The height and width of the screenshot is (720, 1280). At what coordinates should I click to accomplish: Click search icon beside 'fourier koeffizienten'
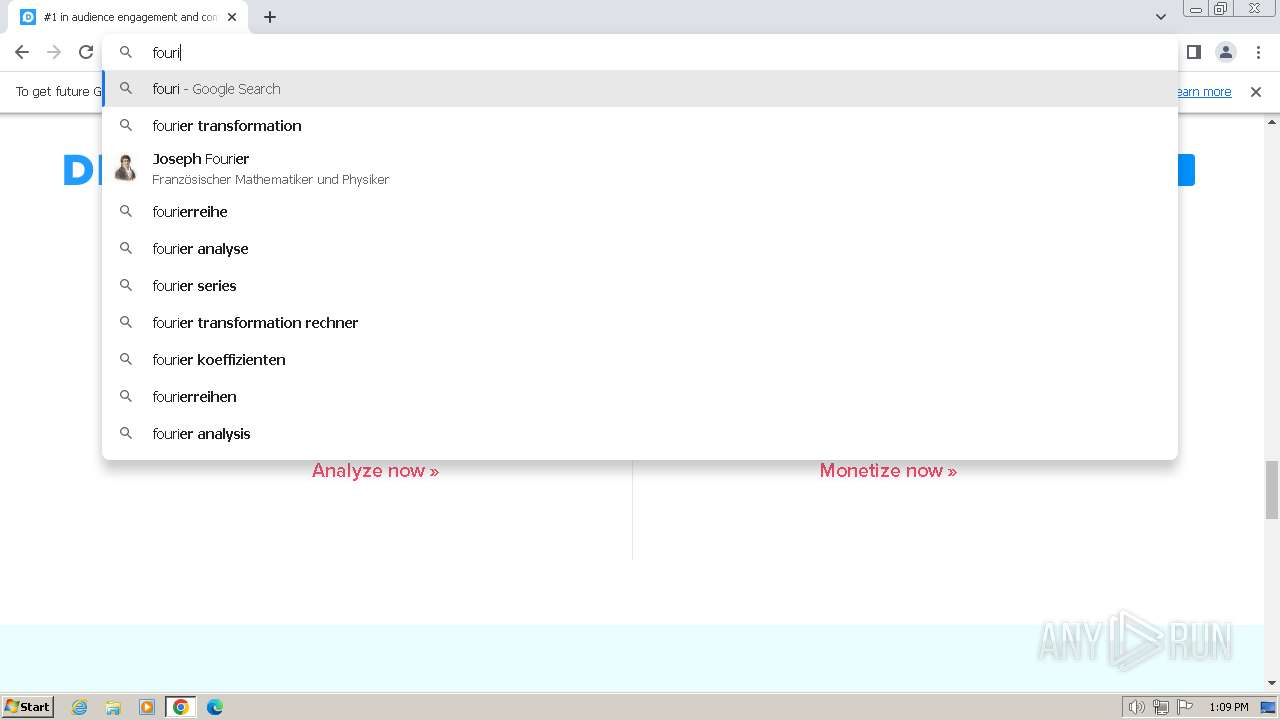126,360
